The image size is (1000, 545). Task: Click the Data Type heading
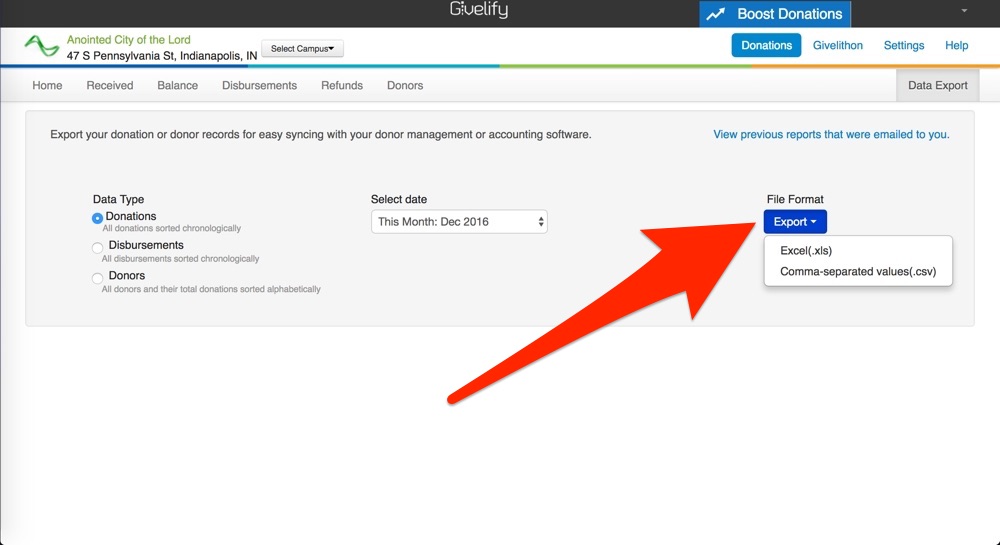[x=119, y=199]
